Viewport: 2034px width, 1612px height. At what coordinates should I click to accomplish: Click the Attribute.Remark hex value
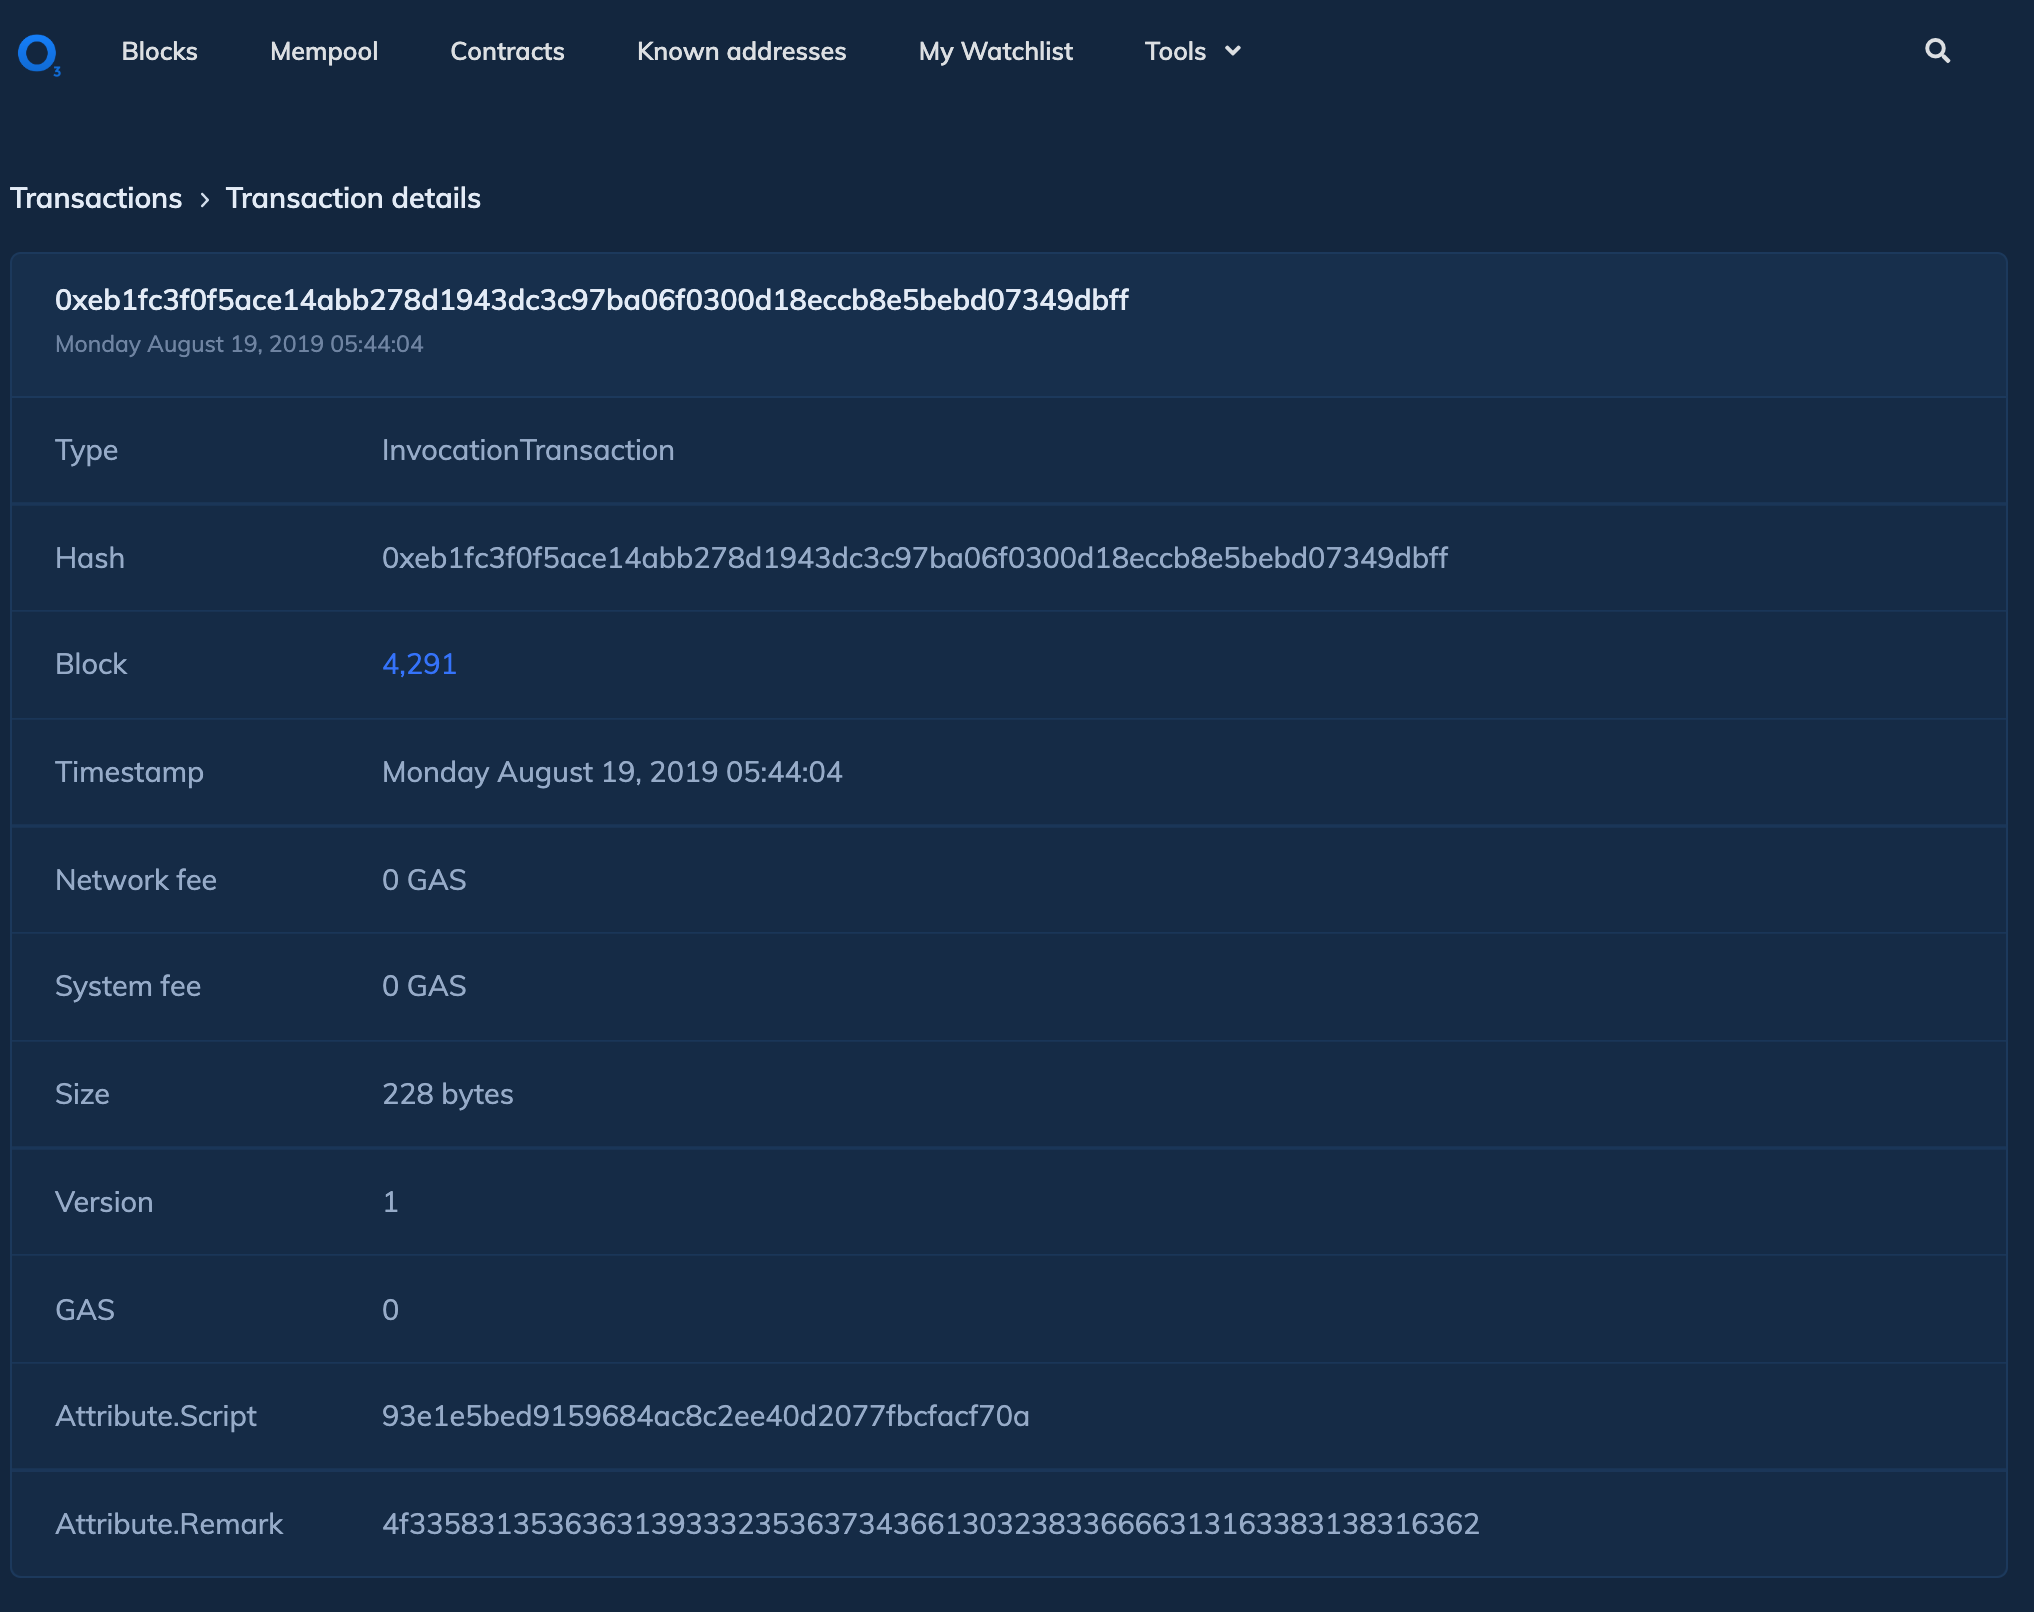pyautogui.click(x=930, y=1524)
